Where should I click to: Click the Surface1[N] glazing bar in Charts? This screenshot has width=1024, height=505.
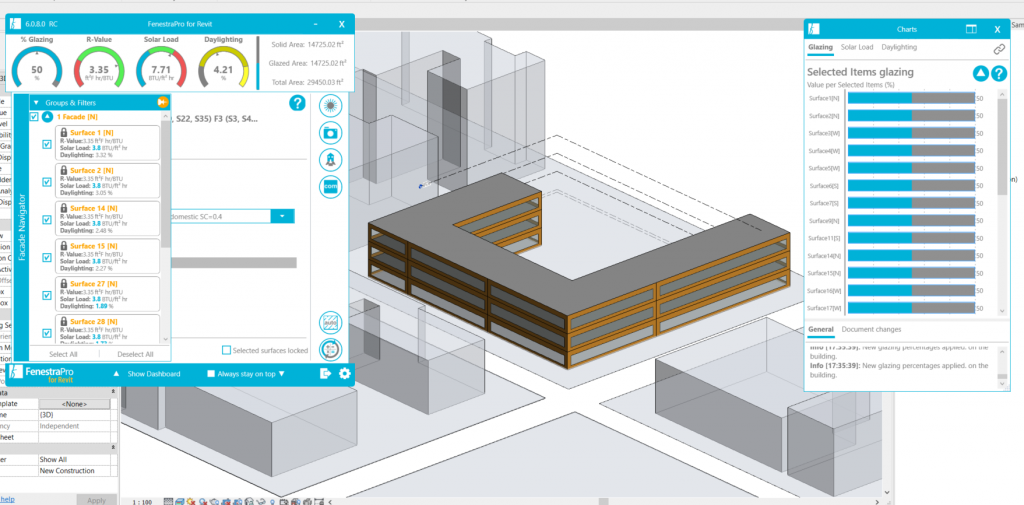[911, 98]
